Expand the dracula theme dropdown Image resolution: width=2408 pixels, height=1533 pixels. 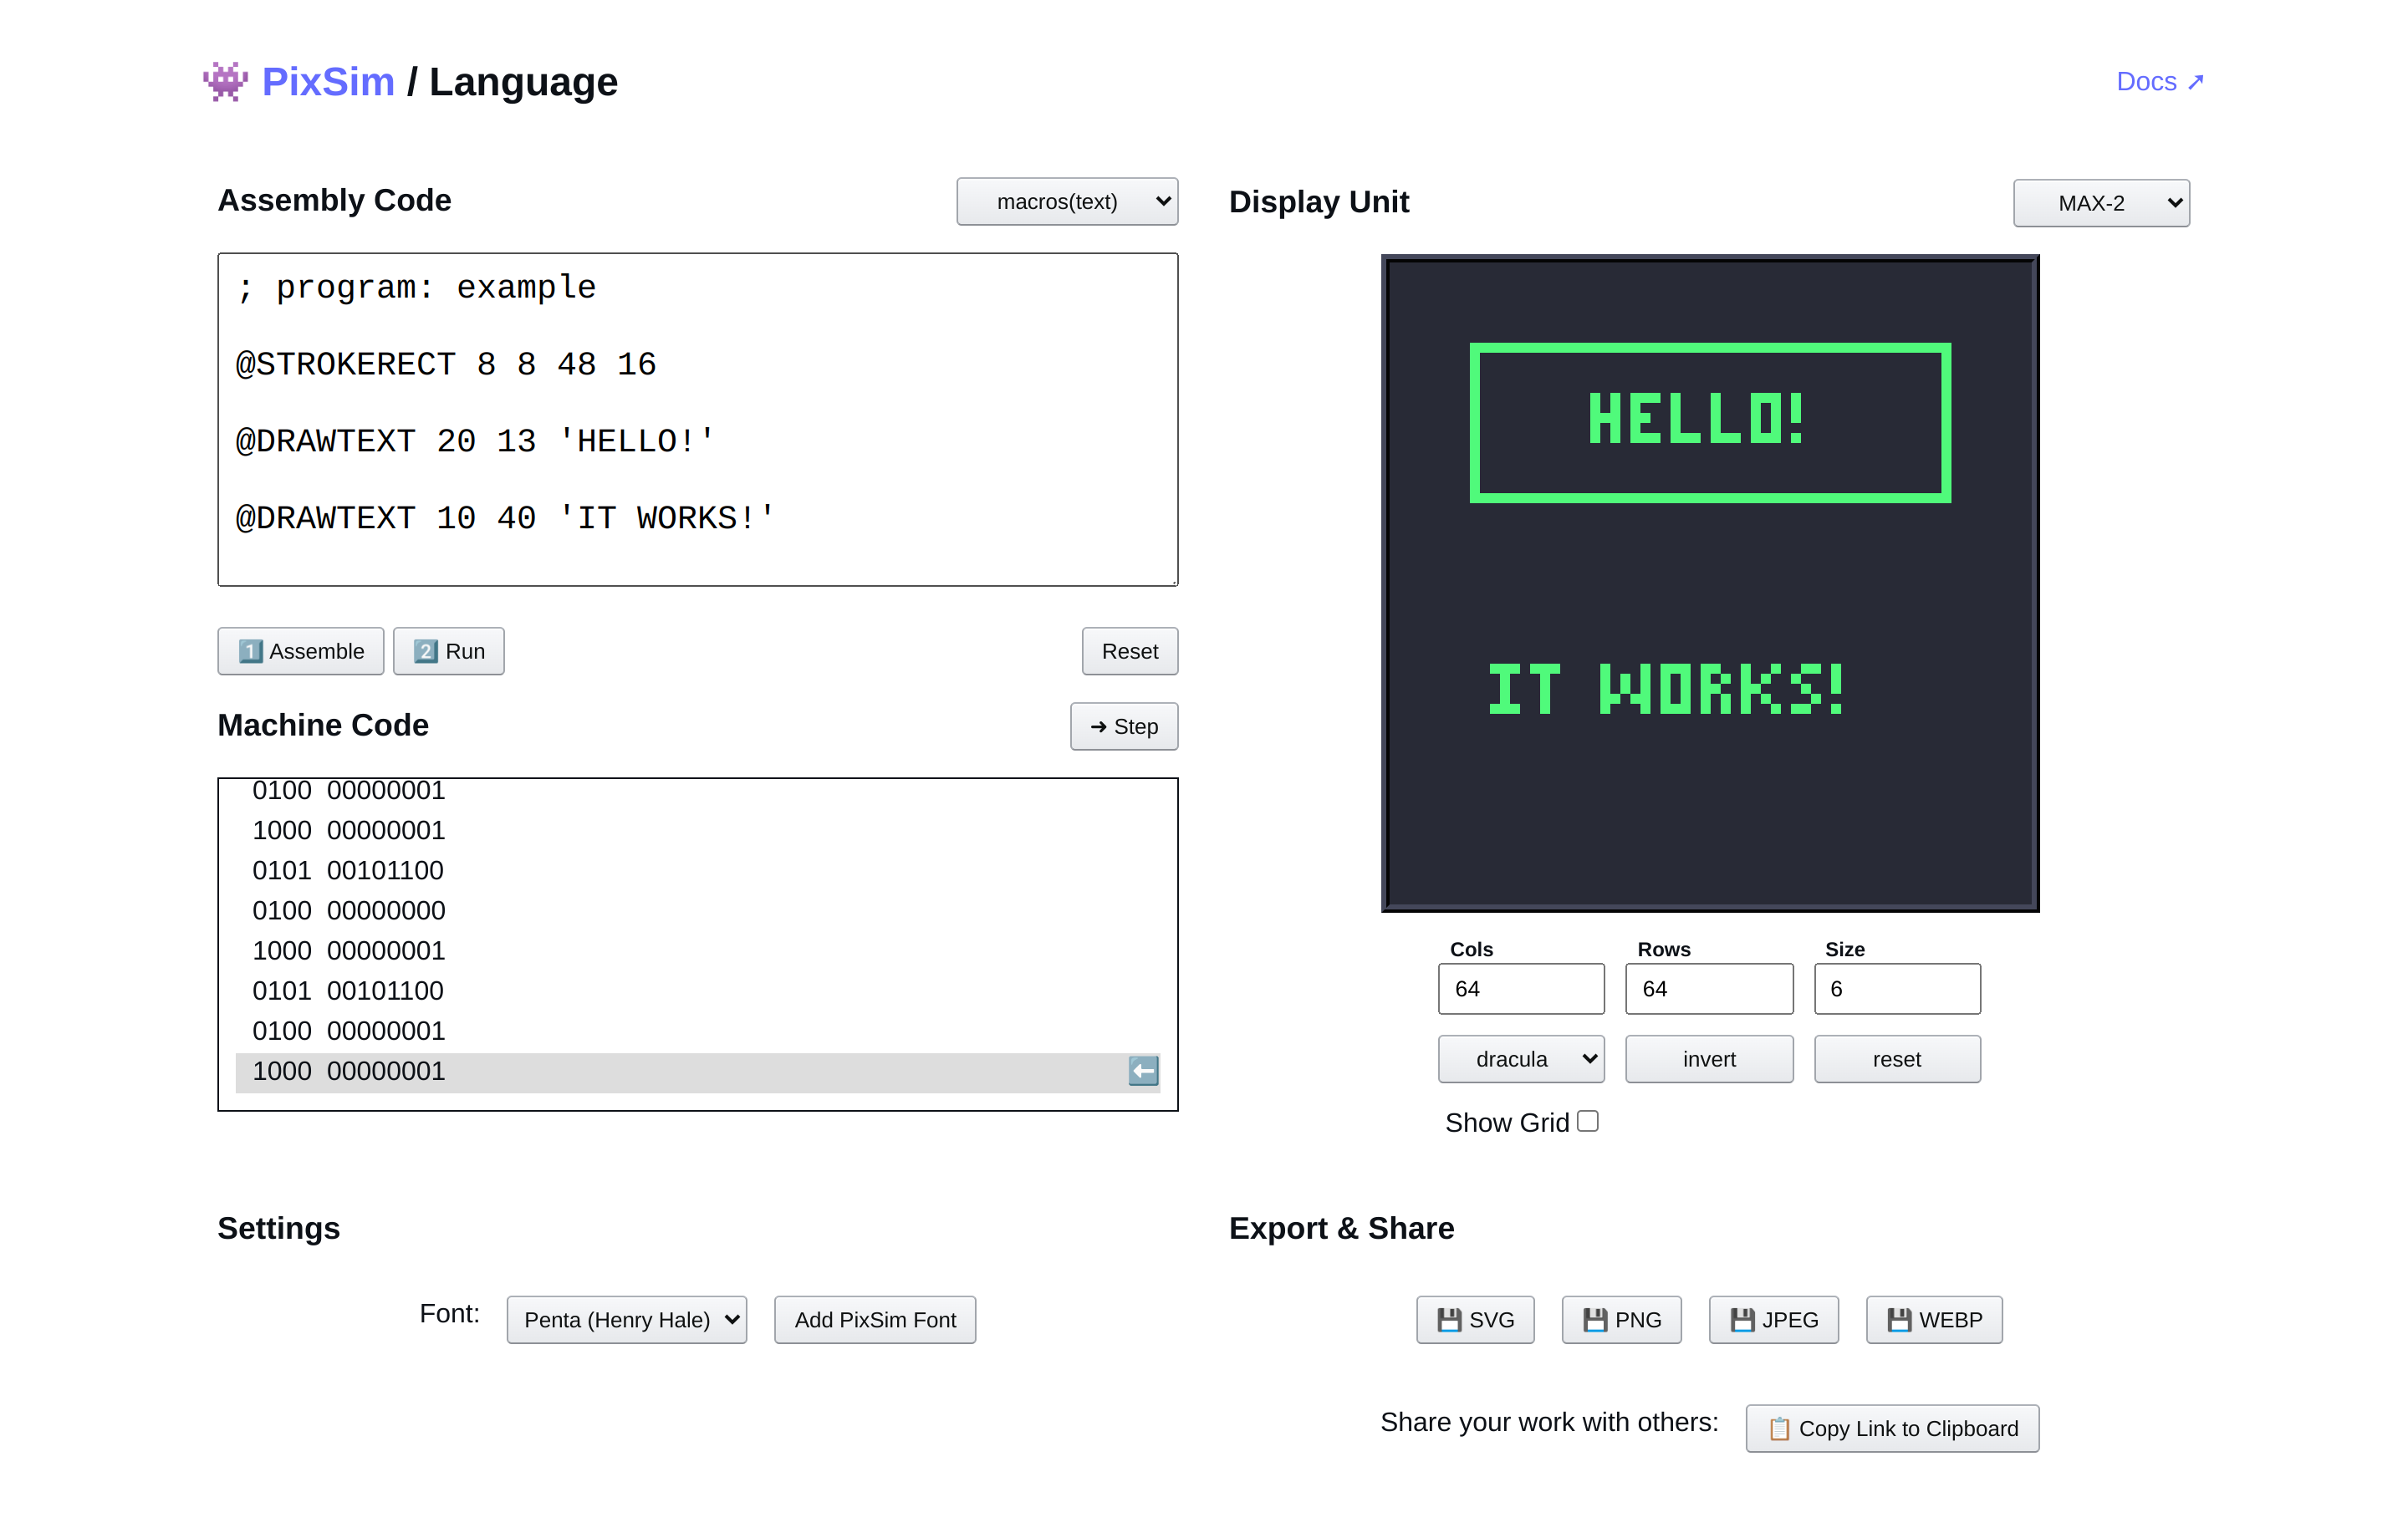1521,1059
